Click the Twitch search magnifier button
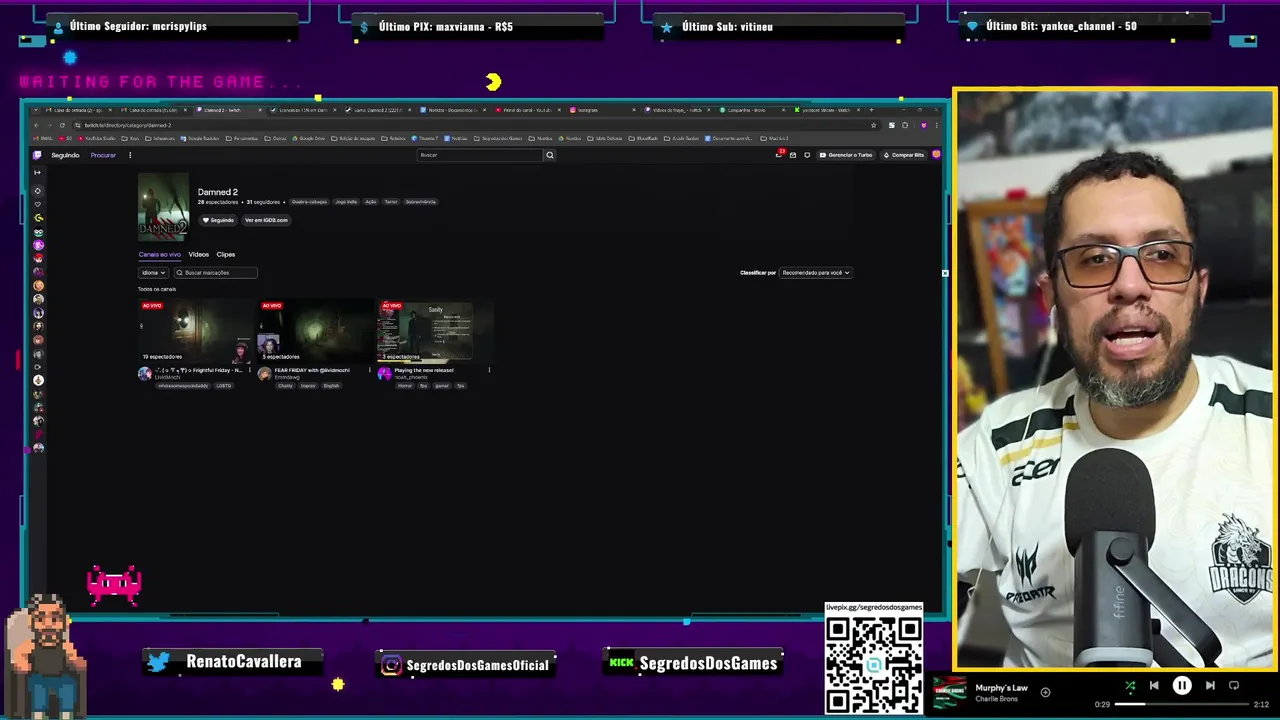The width and height of the screenshot is (1280, 720). point(549,155)
